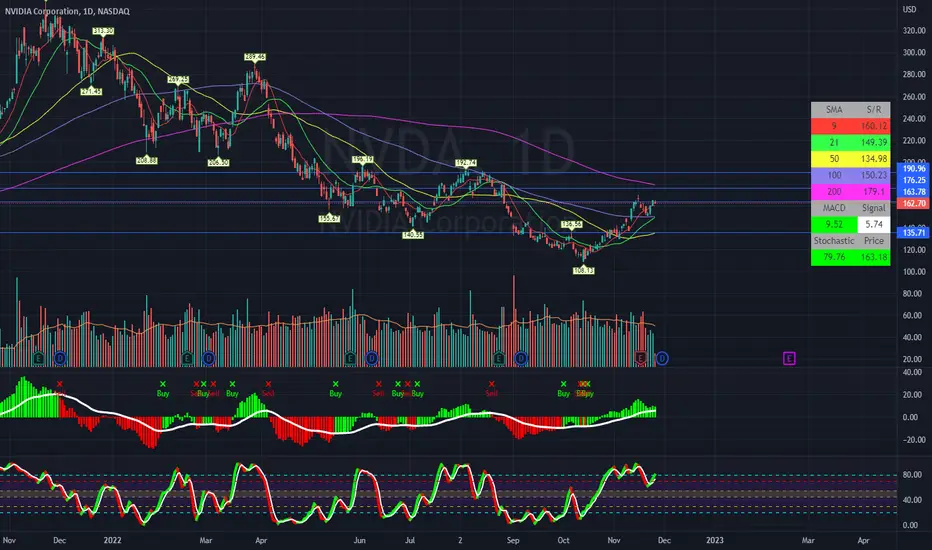Click the Sep label on time axis
This screenshot has height=550, width=932.
pyautogui.click(x=513, y=540)
